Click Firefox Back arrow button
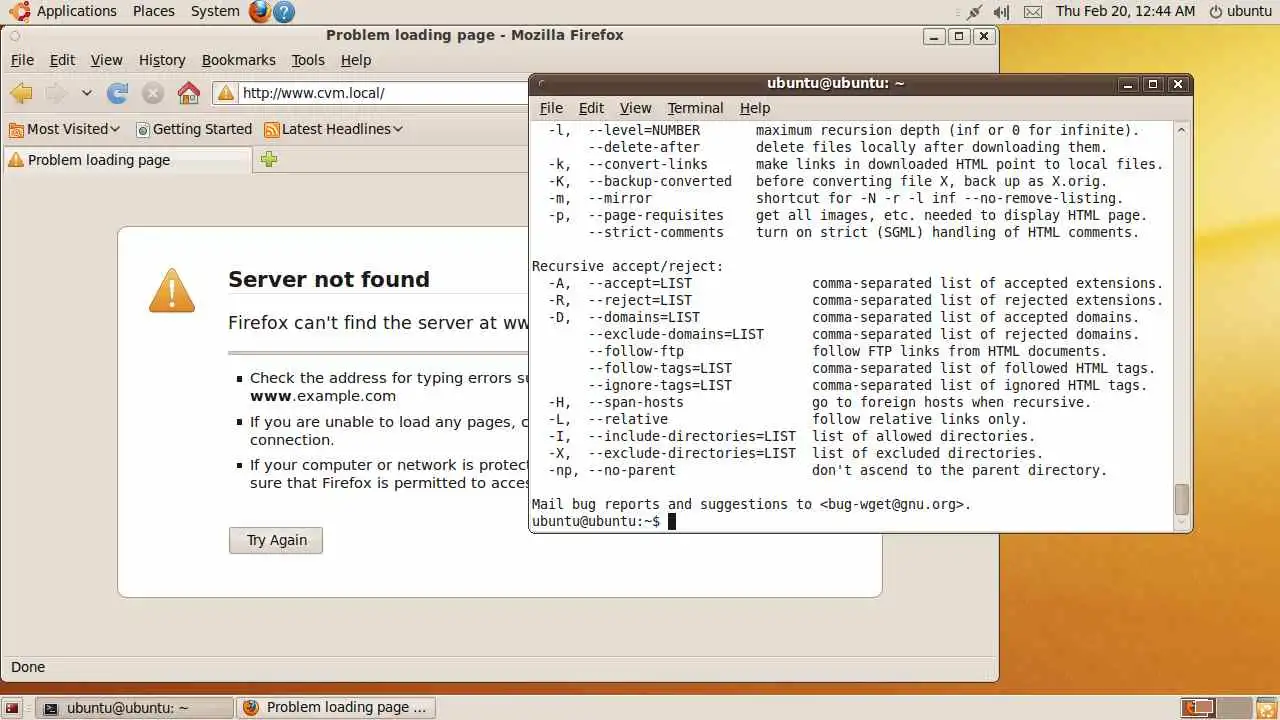This screenshot has width=1280, height=720. 21,93
